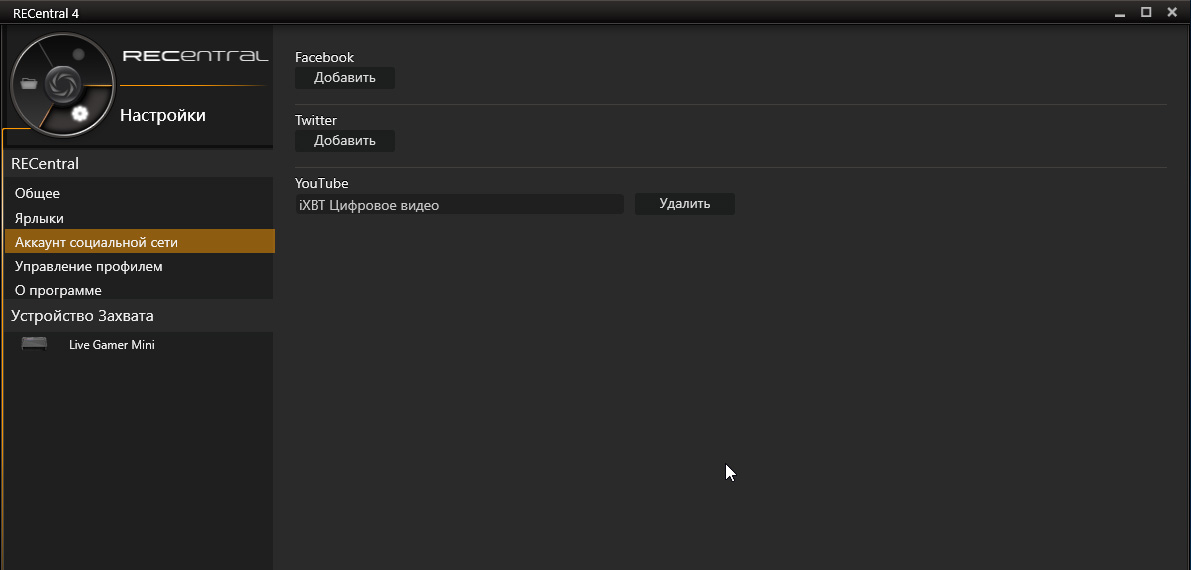
Task: Select Live Gamer Mini device entry
Action: coord(111,345)
